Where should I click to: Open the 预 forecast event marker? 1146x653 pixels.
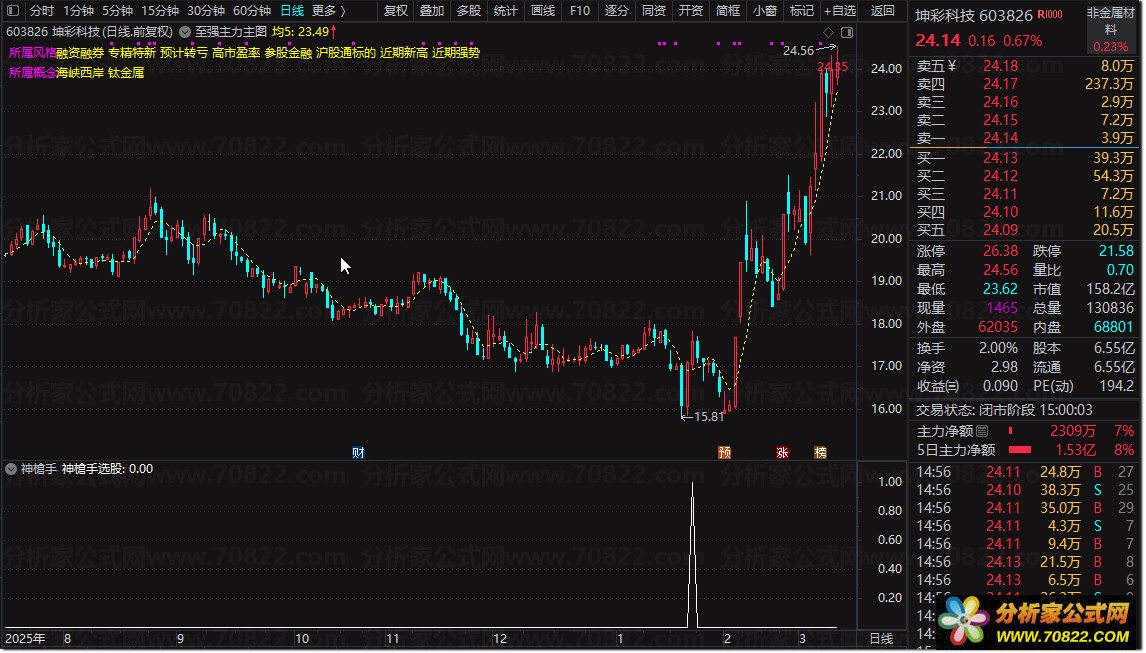coord(724,453)
